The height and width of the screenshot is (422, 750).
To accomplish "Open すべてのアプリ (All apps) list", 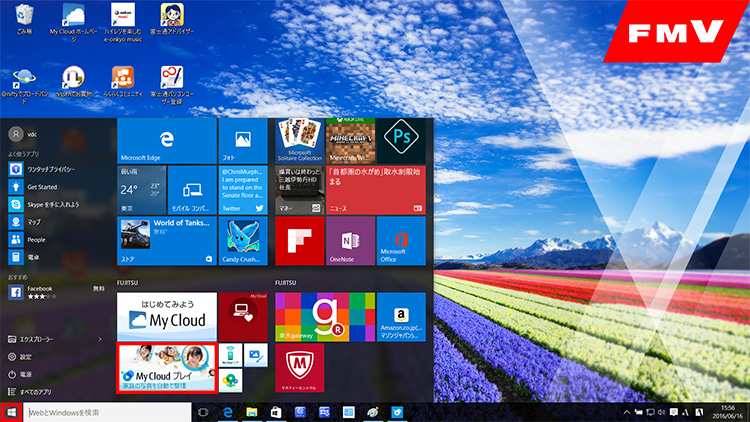I will point(40,391).
